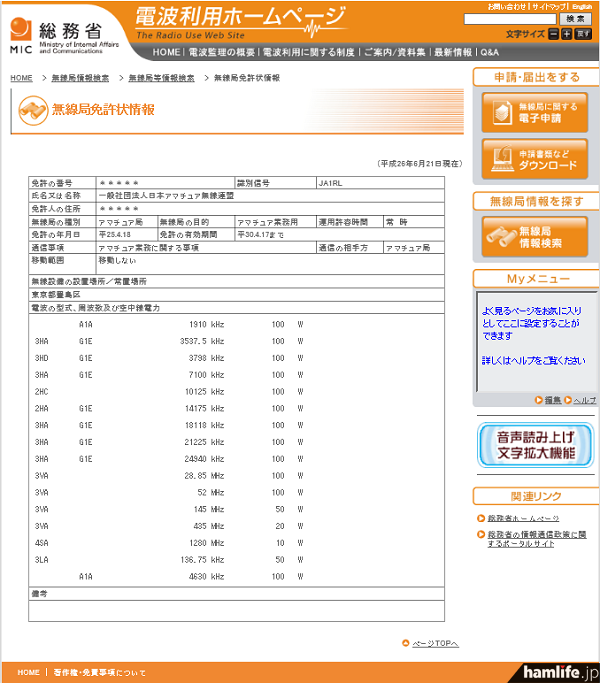Viewport: 600px width, 683px height.
Task: Open サイトマップ link
Action: 549,6
